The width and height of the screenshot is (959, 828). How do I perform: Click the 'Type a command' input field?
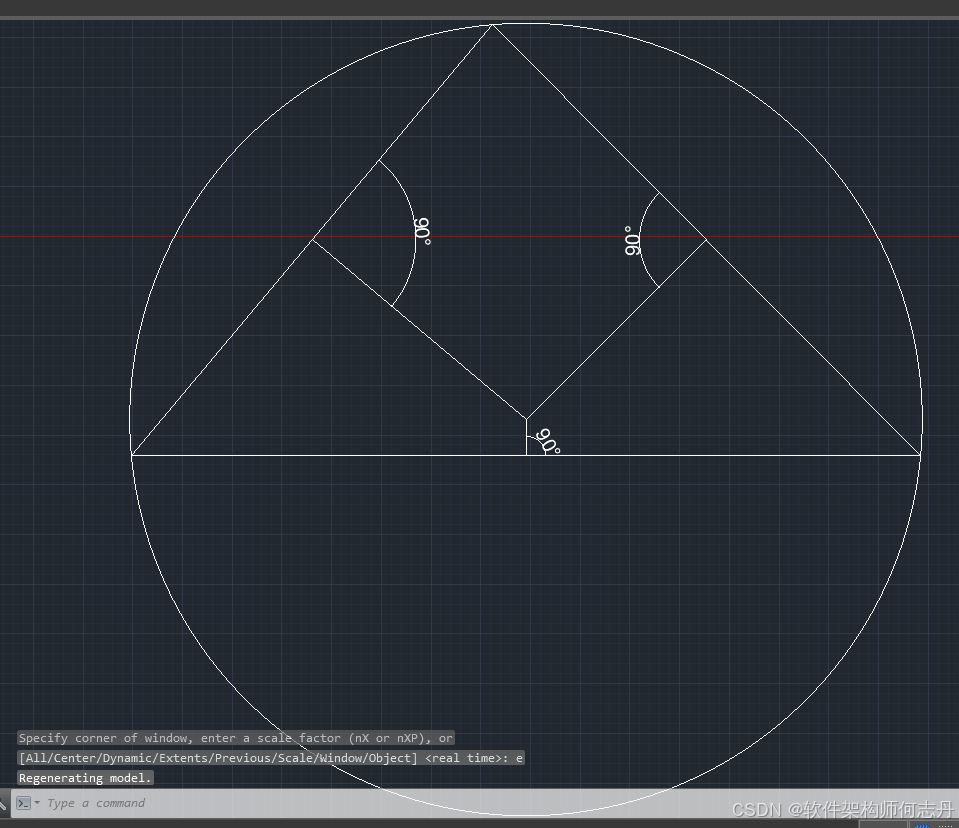300,802
